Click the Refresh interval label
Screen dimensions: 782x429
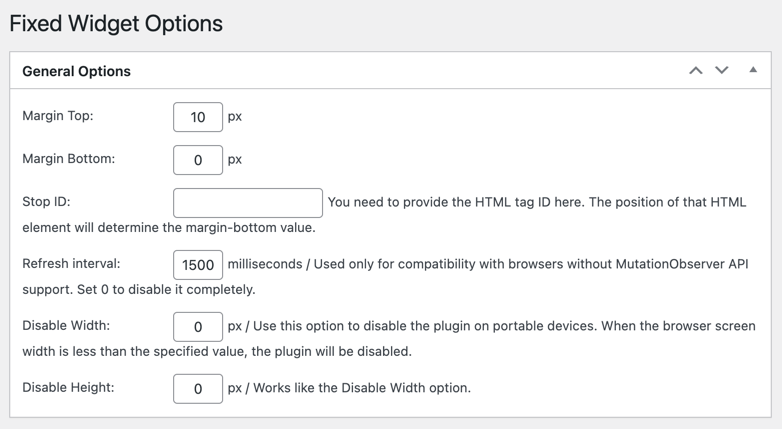[x=71, y=264]
